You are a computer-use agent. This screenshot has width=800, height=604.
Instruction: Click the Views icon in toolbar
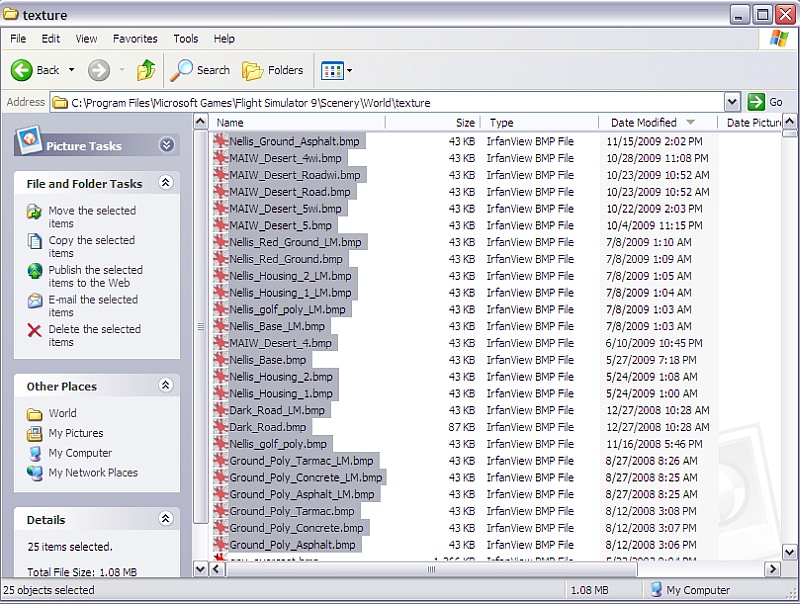(x=331, y=70)
